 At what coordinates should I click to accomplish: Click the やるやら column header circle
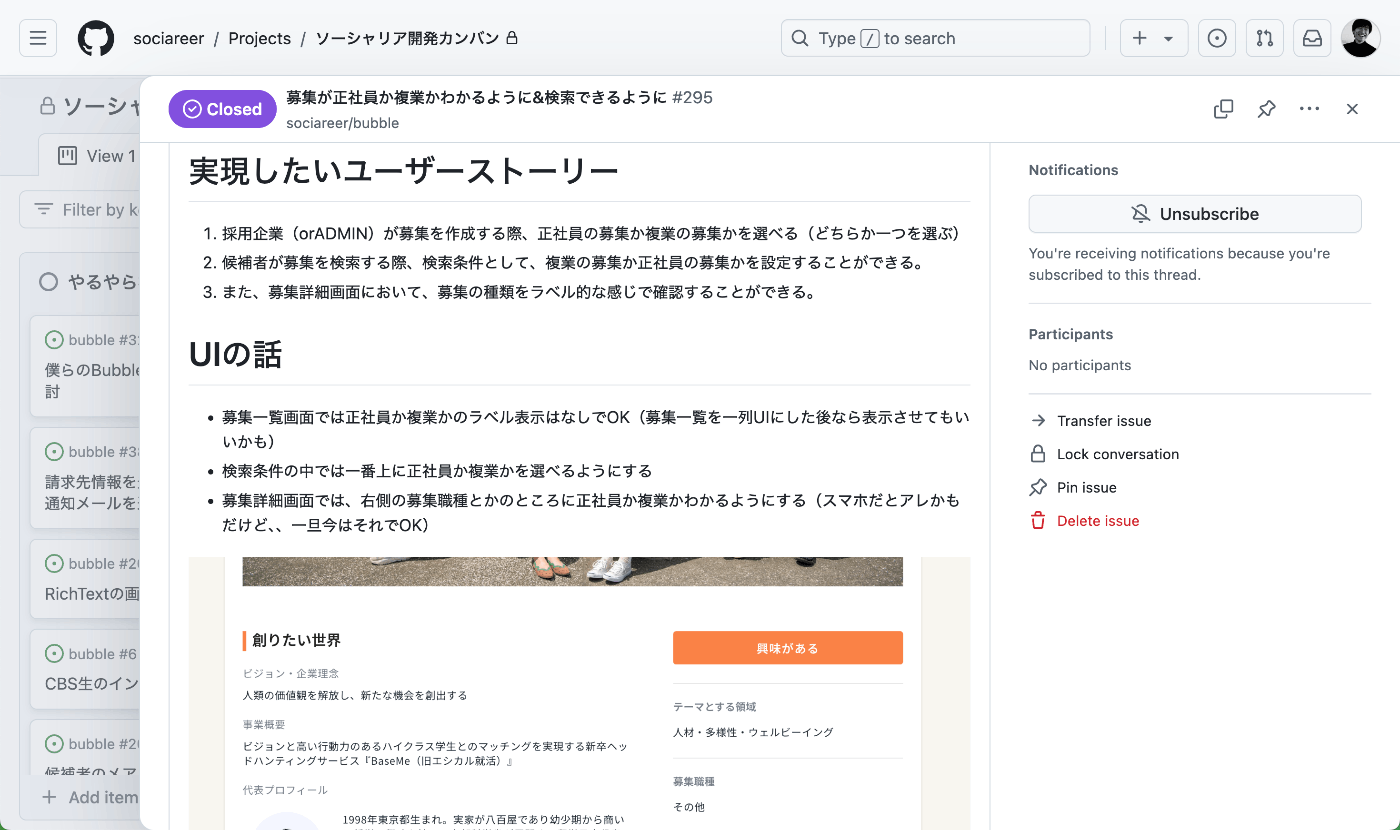tap(48, 282)
